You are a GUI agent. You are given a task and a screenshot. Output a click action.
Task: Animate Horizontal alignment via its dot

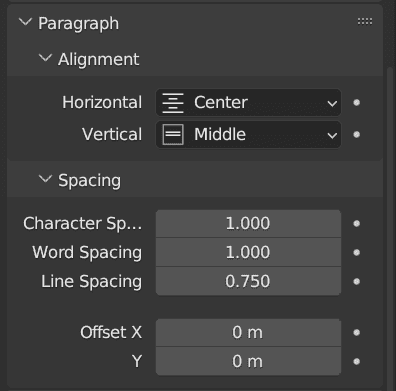click(x=356, y=102)
